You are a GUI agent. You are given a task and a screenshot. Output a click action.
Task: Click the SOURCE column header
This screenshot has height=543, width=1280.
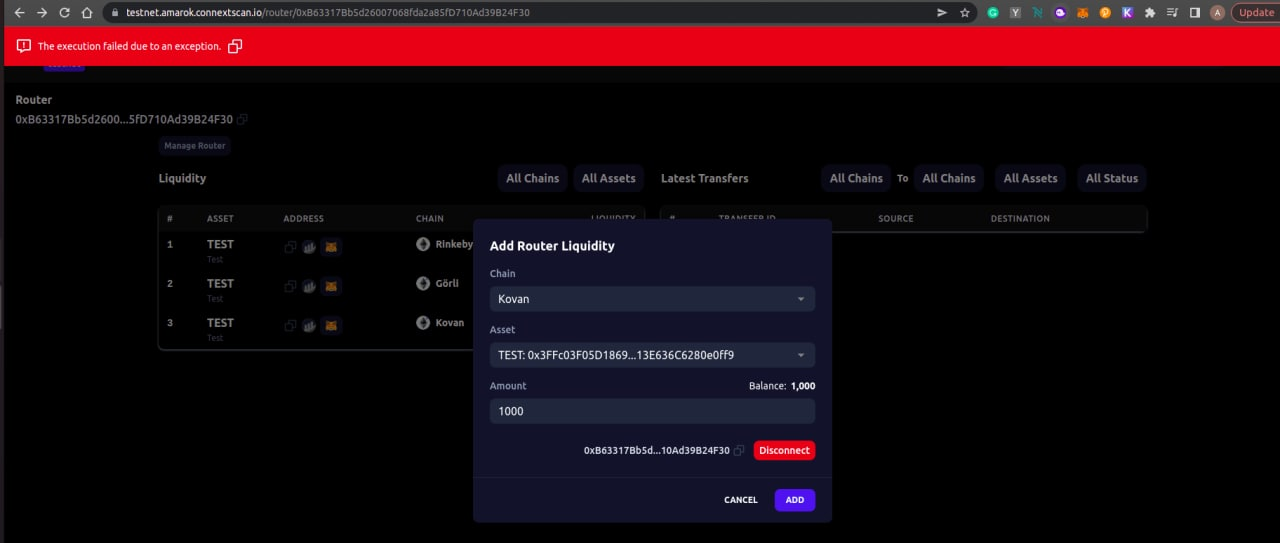pyautogui.click(x=896, y=219)
